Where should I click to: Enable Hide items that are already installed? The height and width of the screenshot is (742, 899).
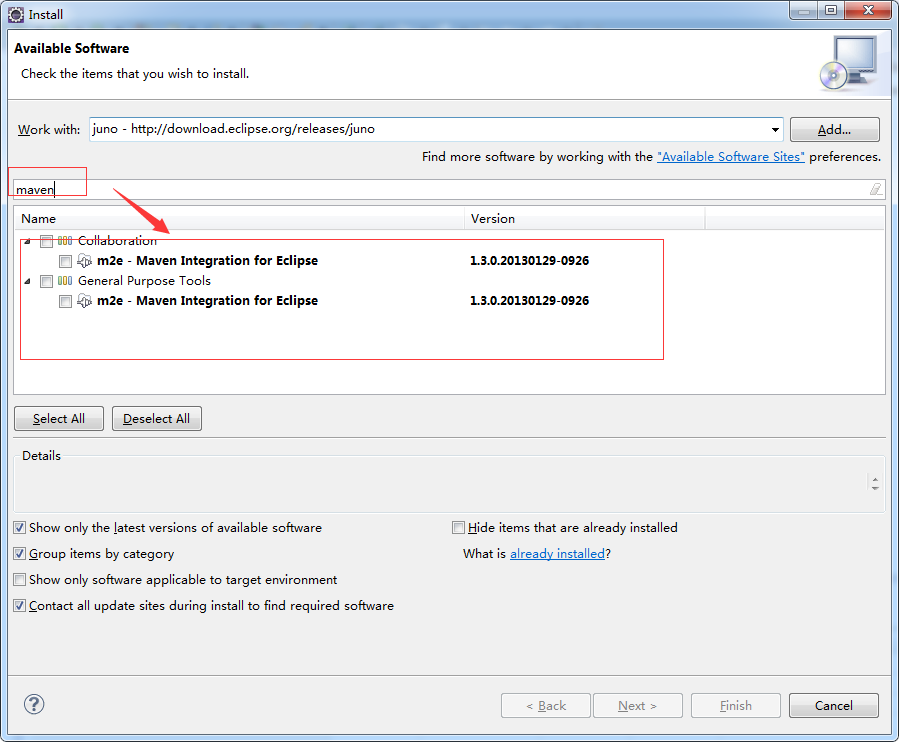[458, 528]
